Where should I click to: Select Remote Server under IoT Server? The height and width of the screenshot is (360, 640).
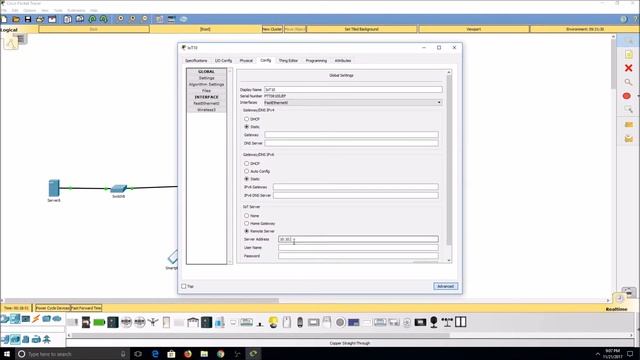point(247,231)
